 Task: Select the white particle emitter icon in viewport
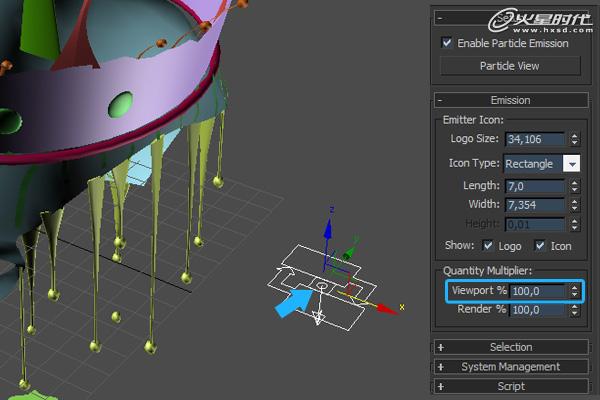coord(318,290)
